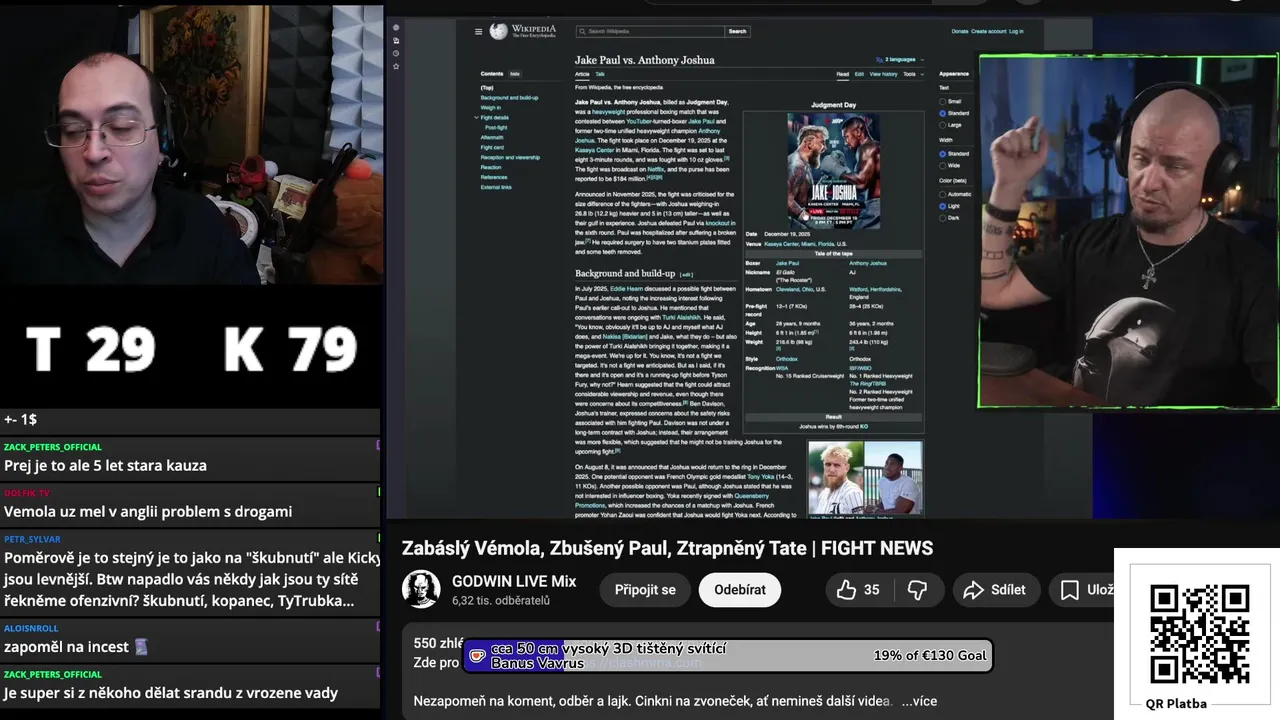This screenshot has width=1280, height=720.
Task: Click the Log in link
Action: [1016, 31]
